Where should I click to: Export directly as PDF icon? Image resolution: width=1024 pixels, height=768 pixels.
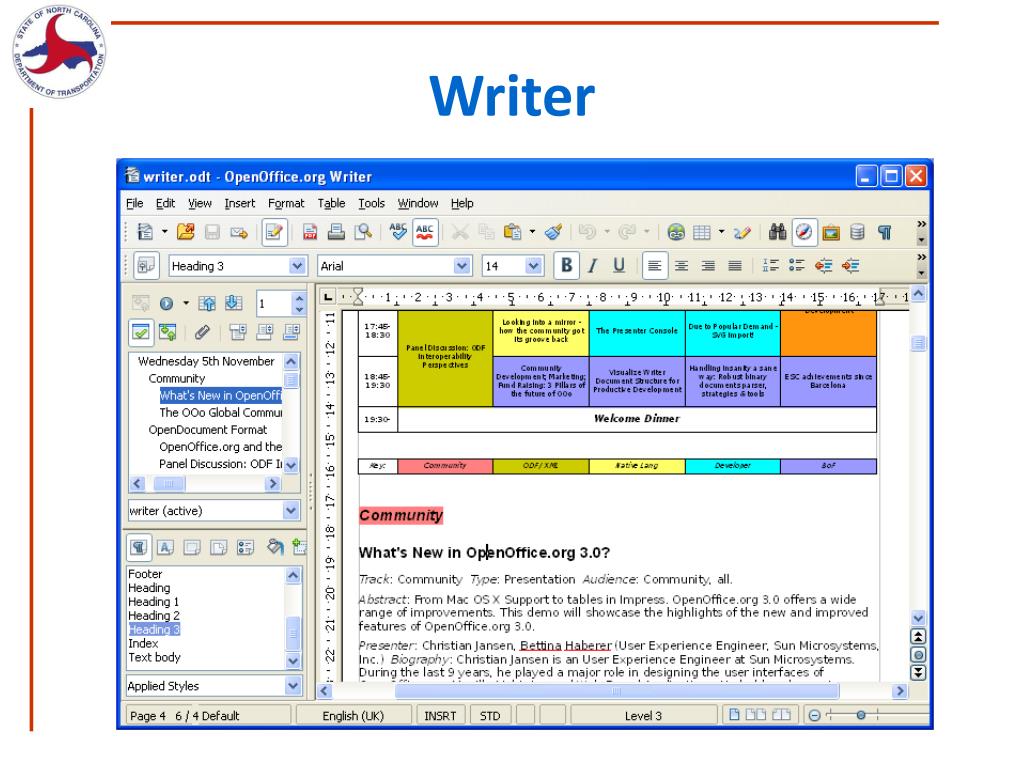(310, 232)
